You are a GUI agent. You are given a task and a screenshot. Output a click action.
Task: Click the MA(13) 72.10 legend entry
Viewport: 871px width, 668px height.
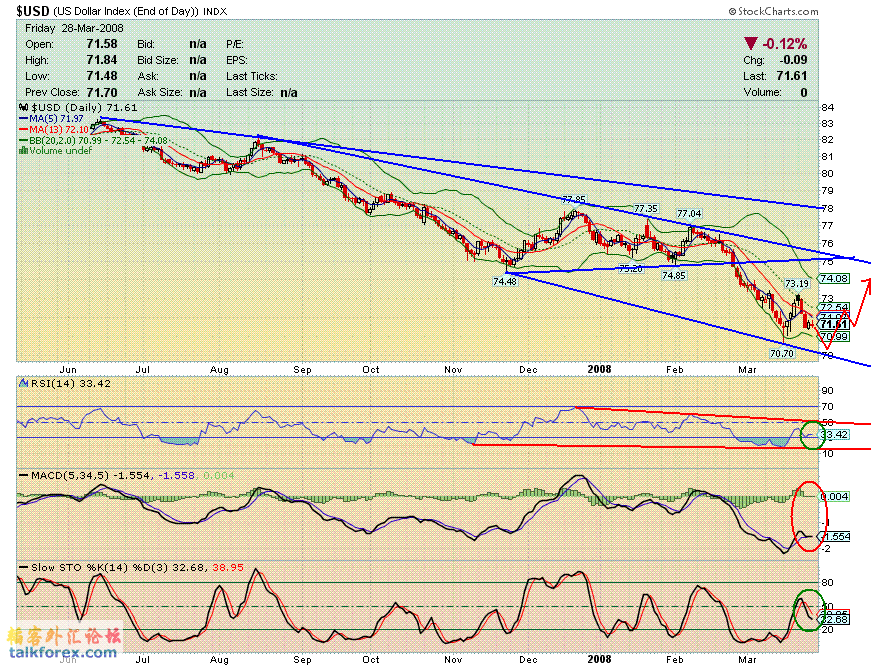point(54,129)
